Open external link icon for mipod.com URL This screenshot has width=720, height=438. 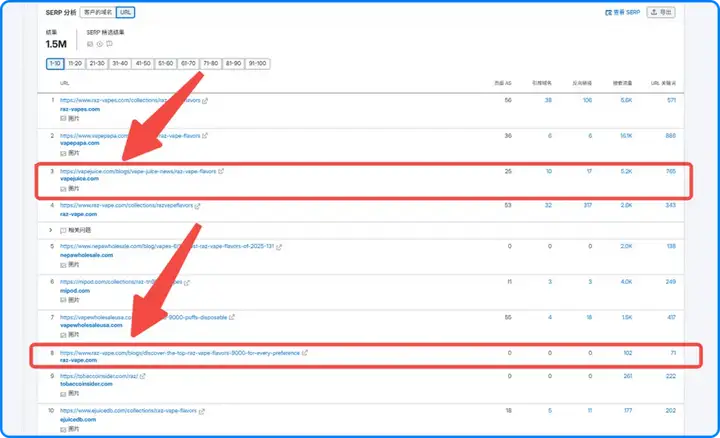pos(186,282)
